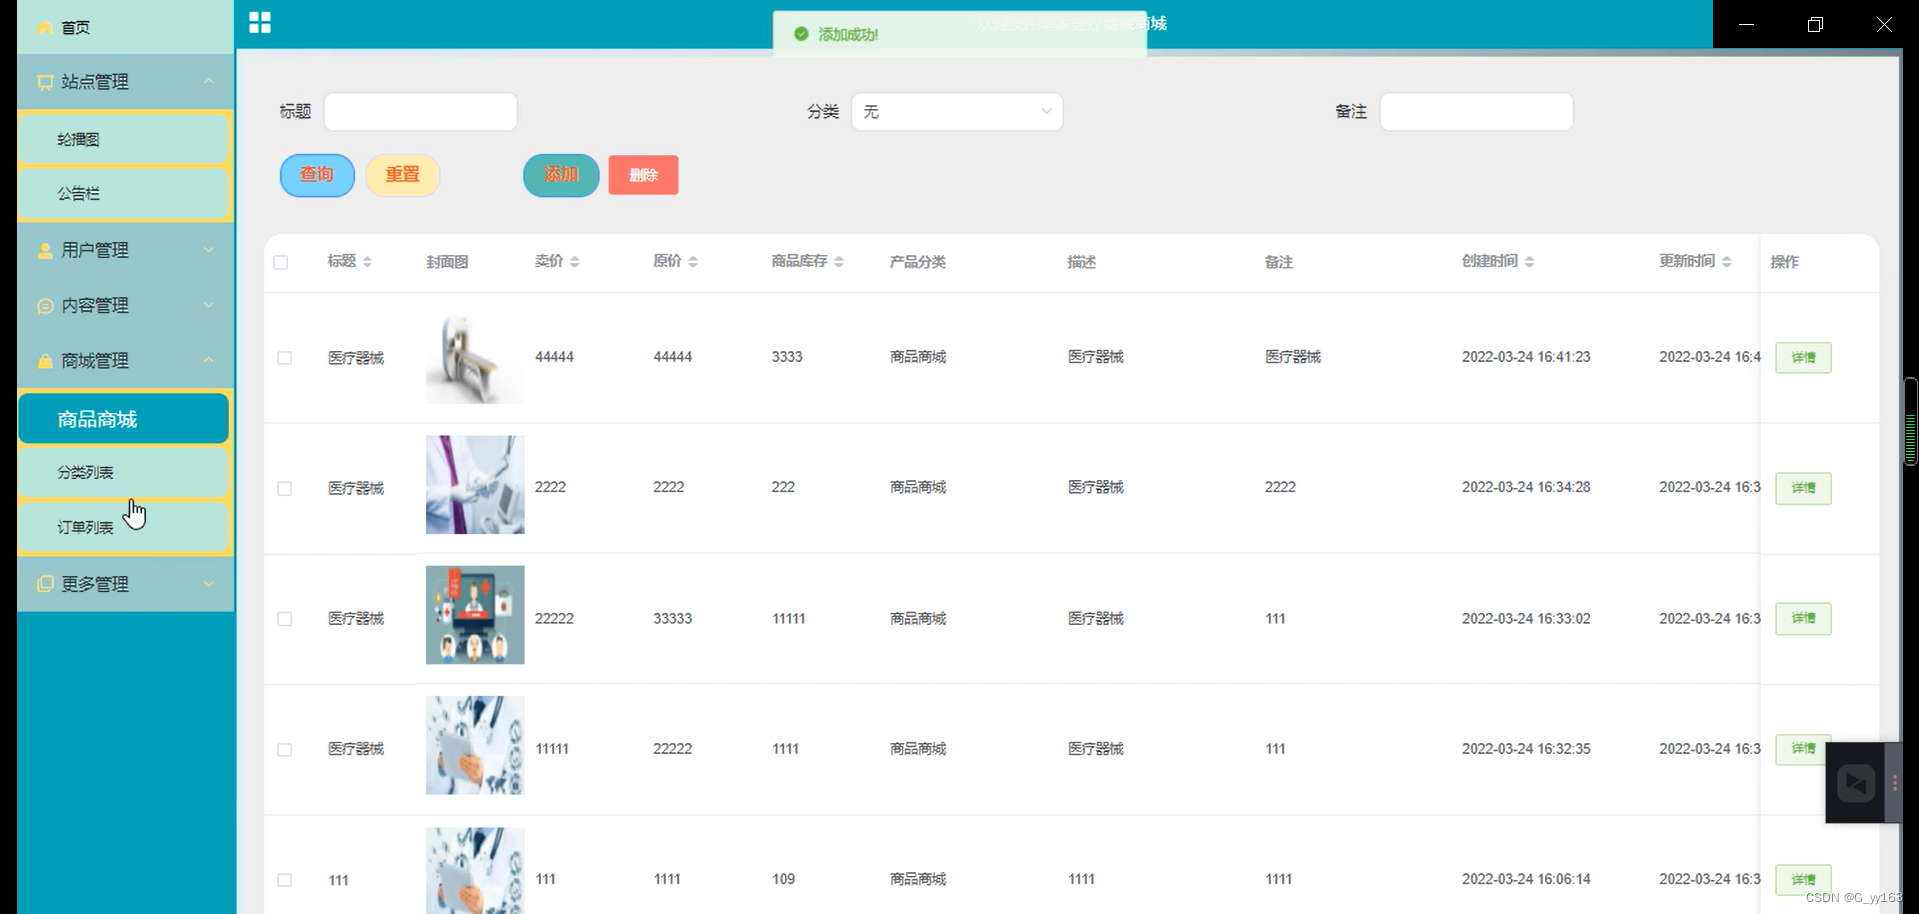1919x914 pixels.
Task: Collapse the 商城管理 menu section
Action: (123, 360)
